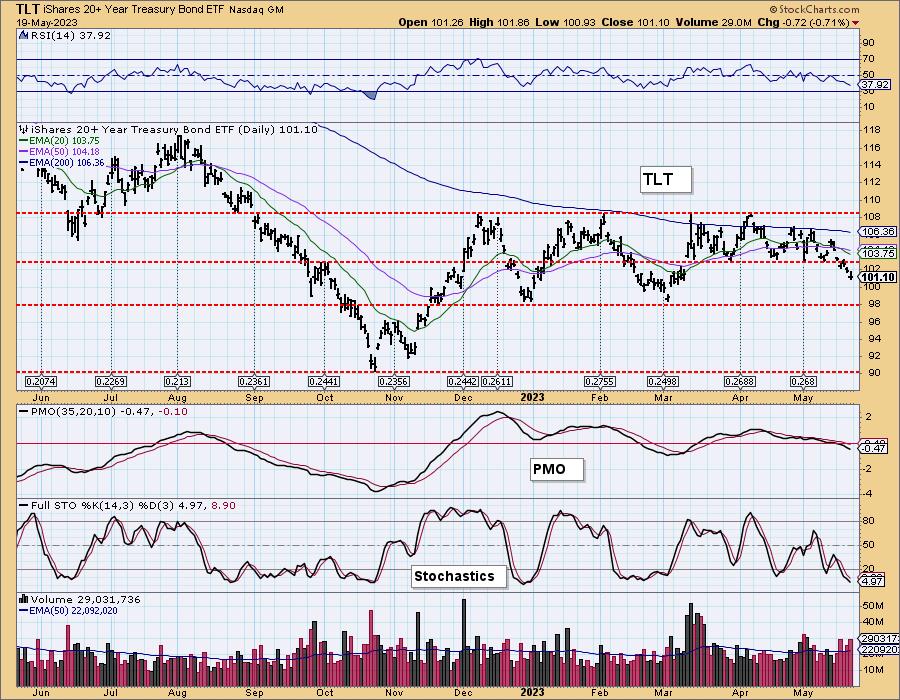
Task: Click the TLT ticker symbol in header
Action: [29, 9]
